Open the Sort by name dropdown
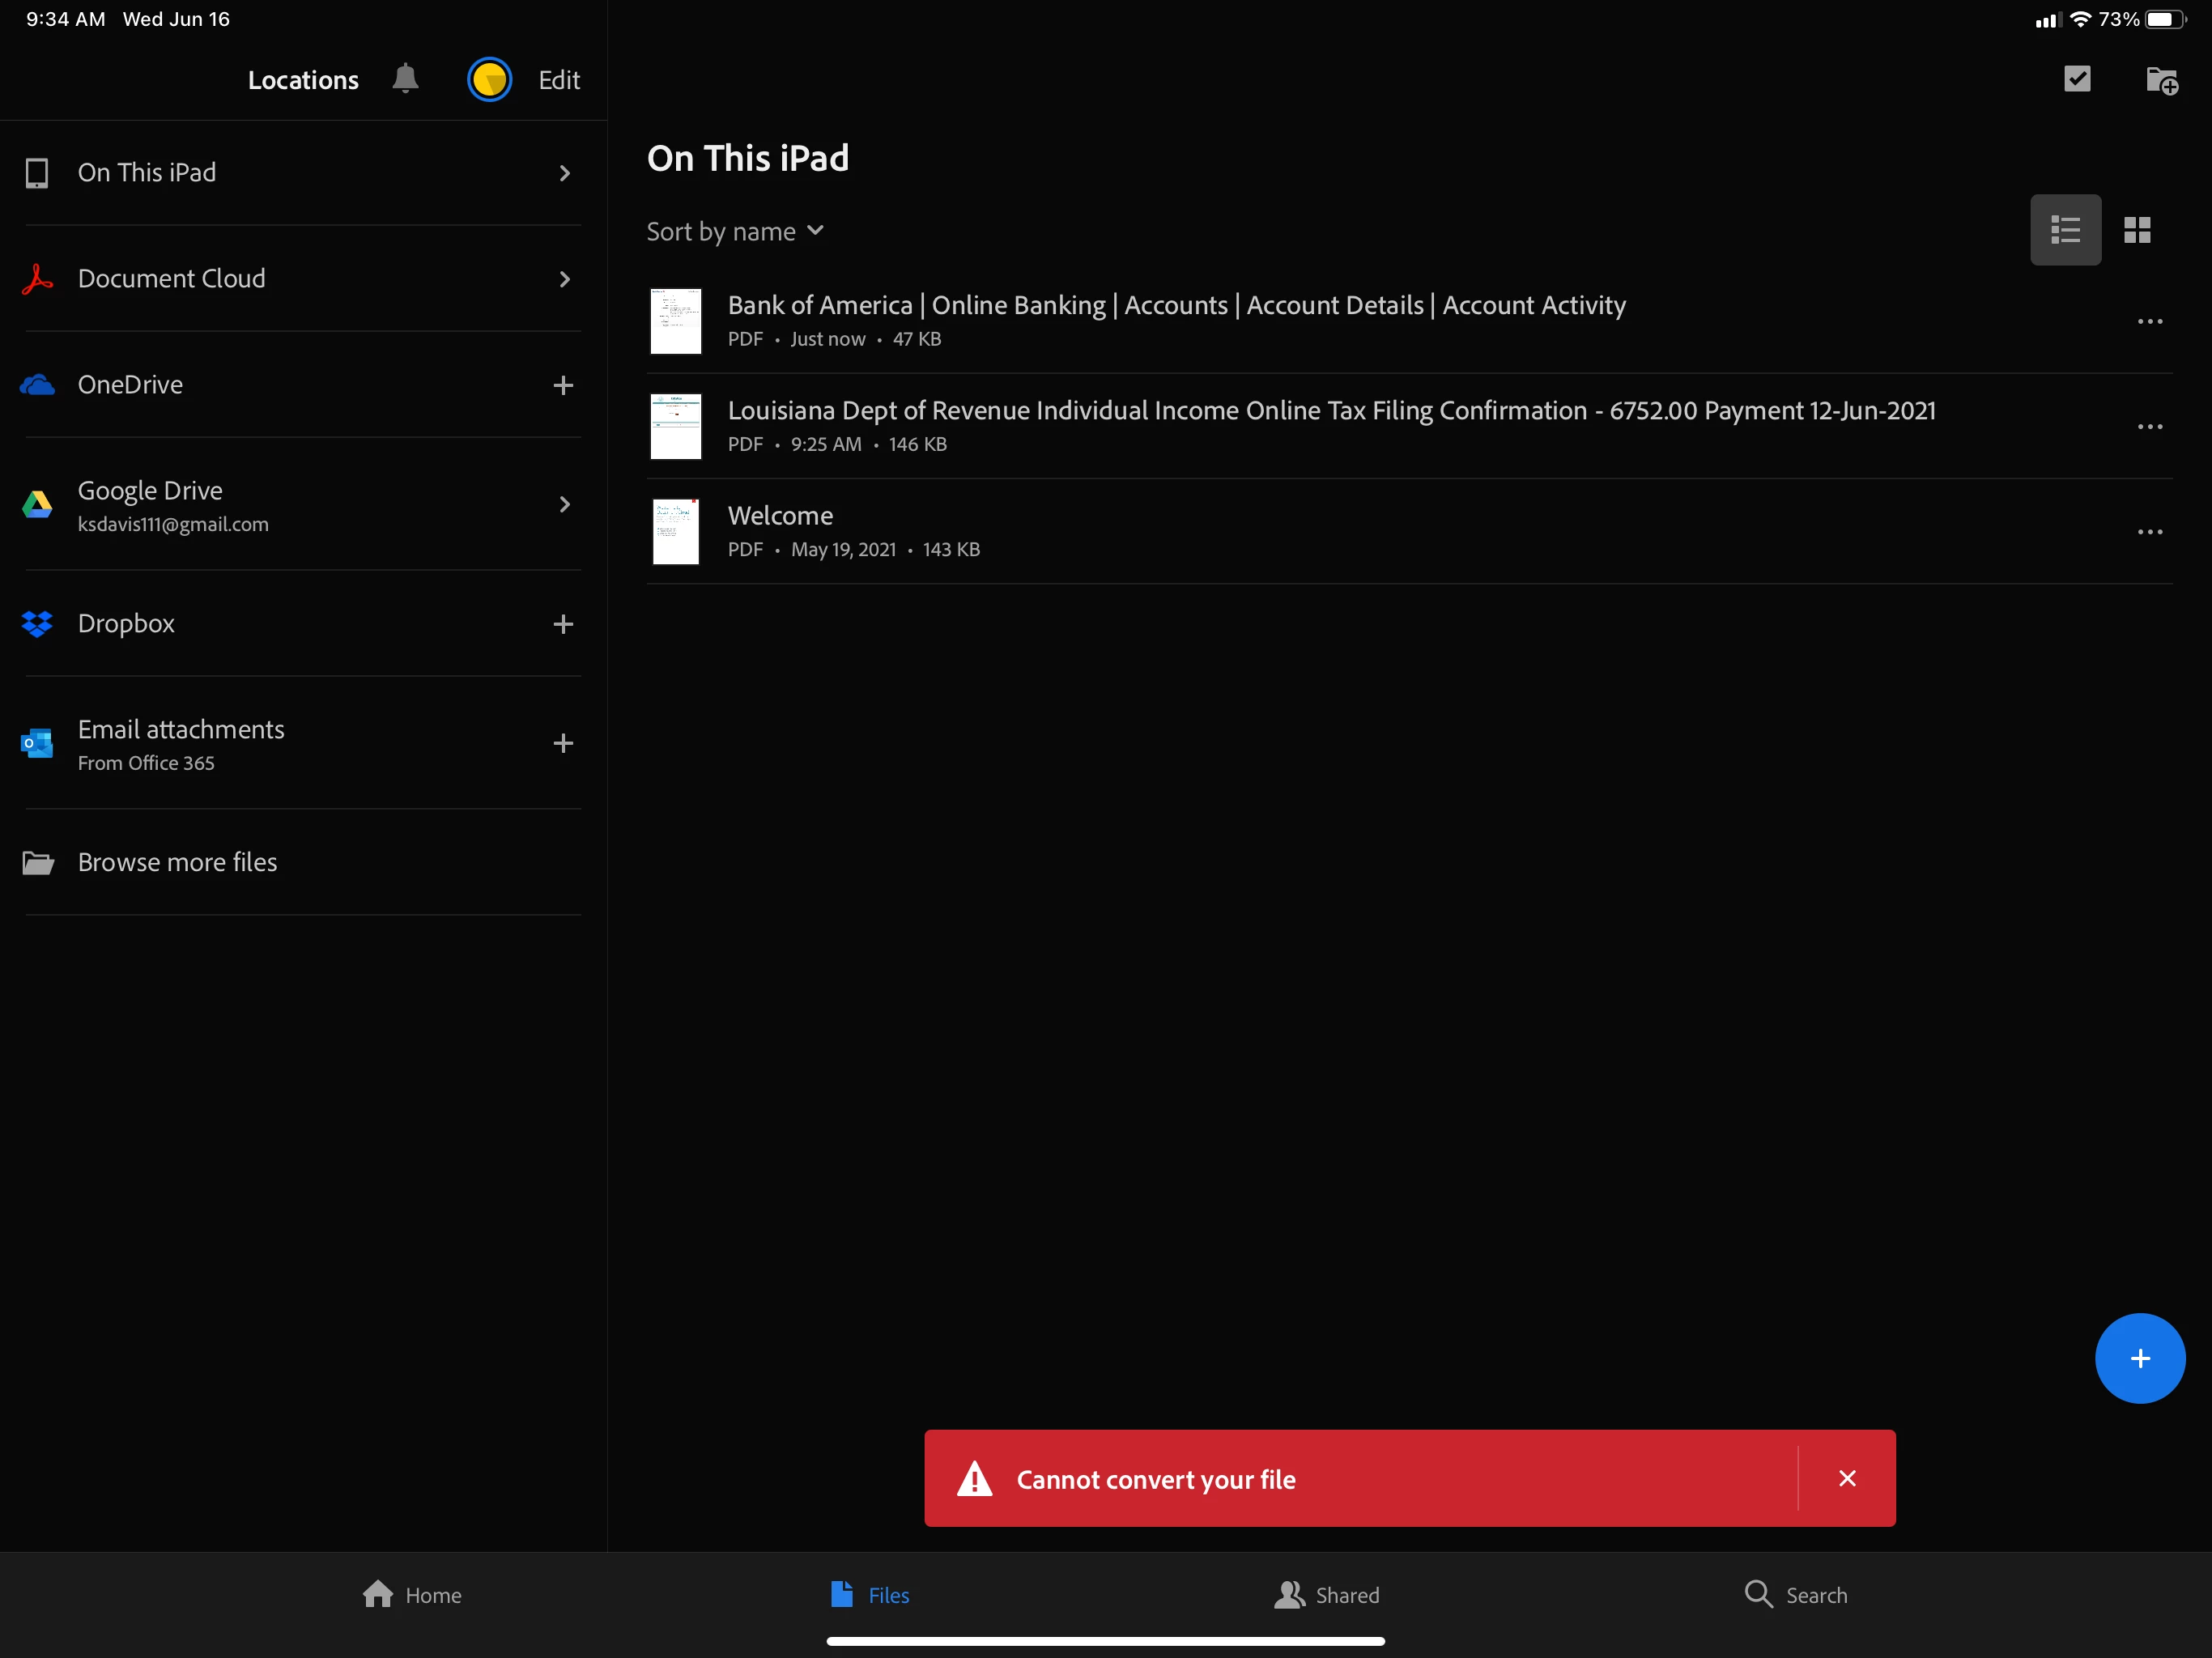The width and height of the screenshot is (2212, 1658). pos(735,232)
